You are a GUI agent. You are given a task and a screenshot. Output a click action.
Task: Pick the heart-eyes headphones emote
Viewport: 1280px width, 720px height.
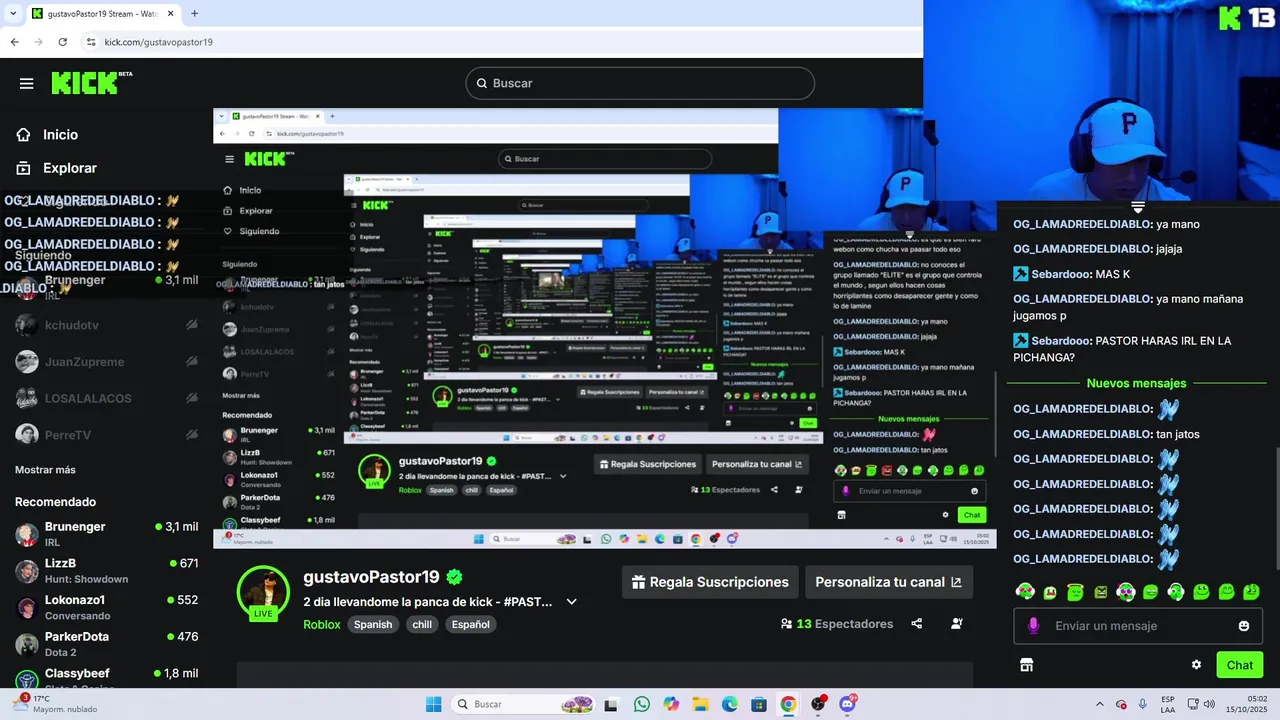pos(1025,592)
